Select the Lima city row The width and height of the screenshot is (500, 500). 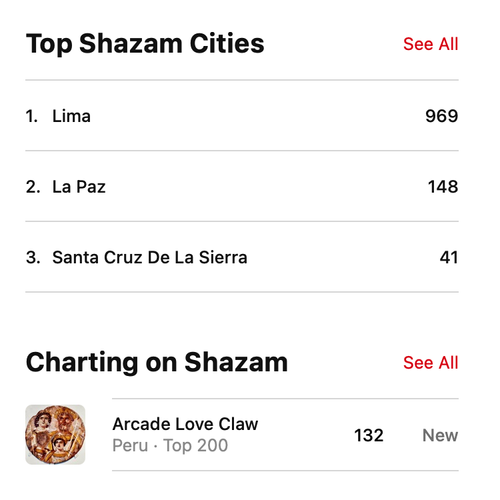pyautogui.click(x=242, y=116)
